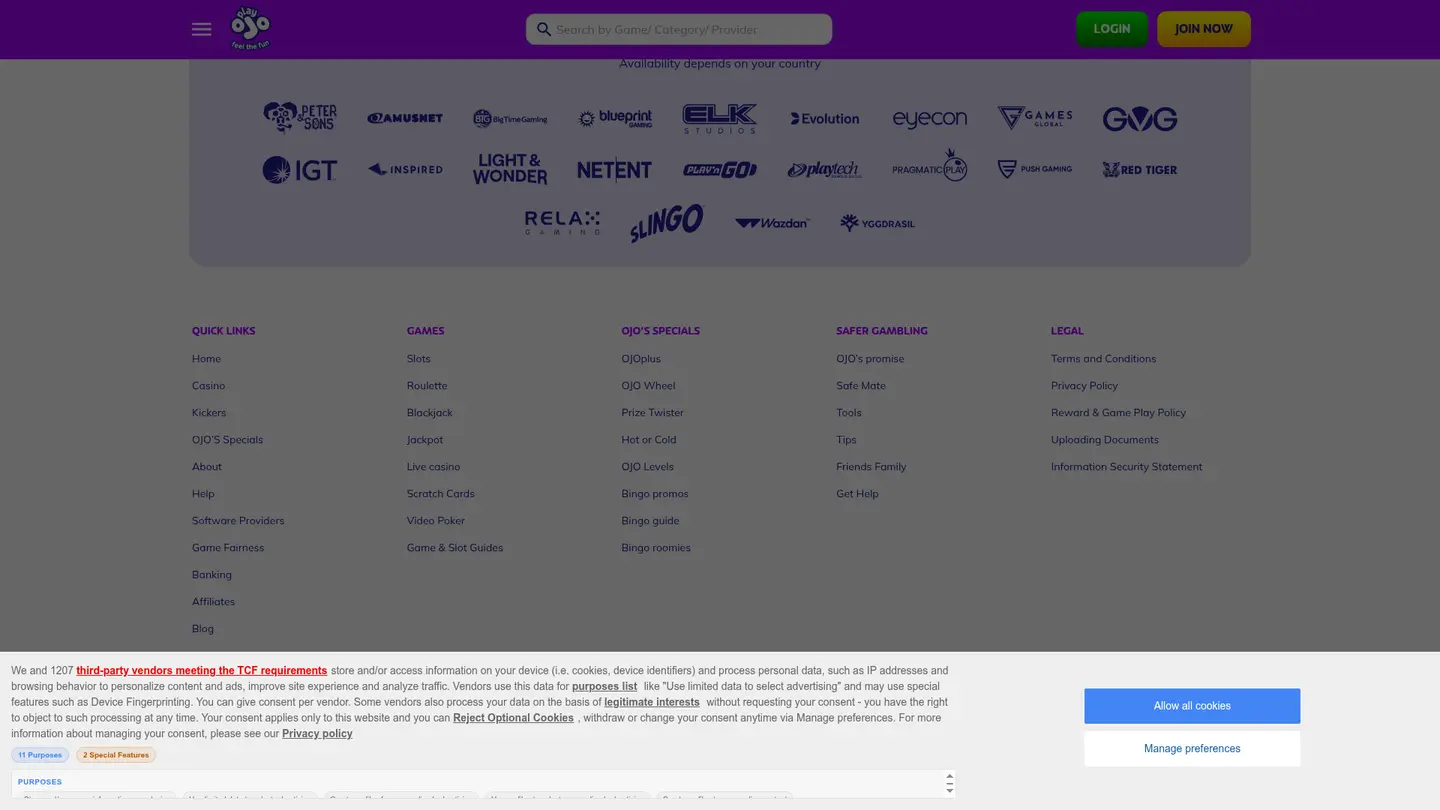Image resolution: width=1440 pixels, height=810 pixels.
Task: Open the Slingo provider logo
Action: point(667,223)
